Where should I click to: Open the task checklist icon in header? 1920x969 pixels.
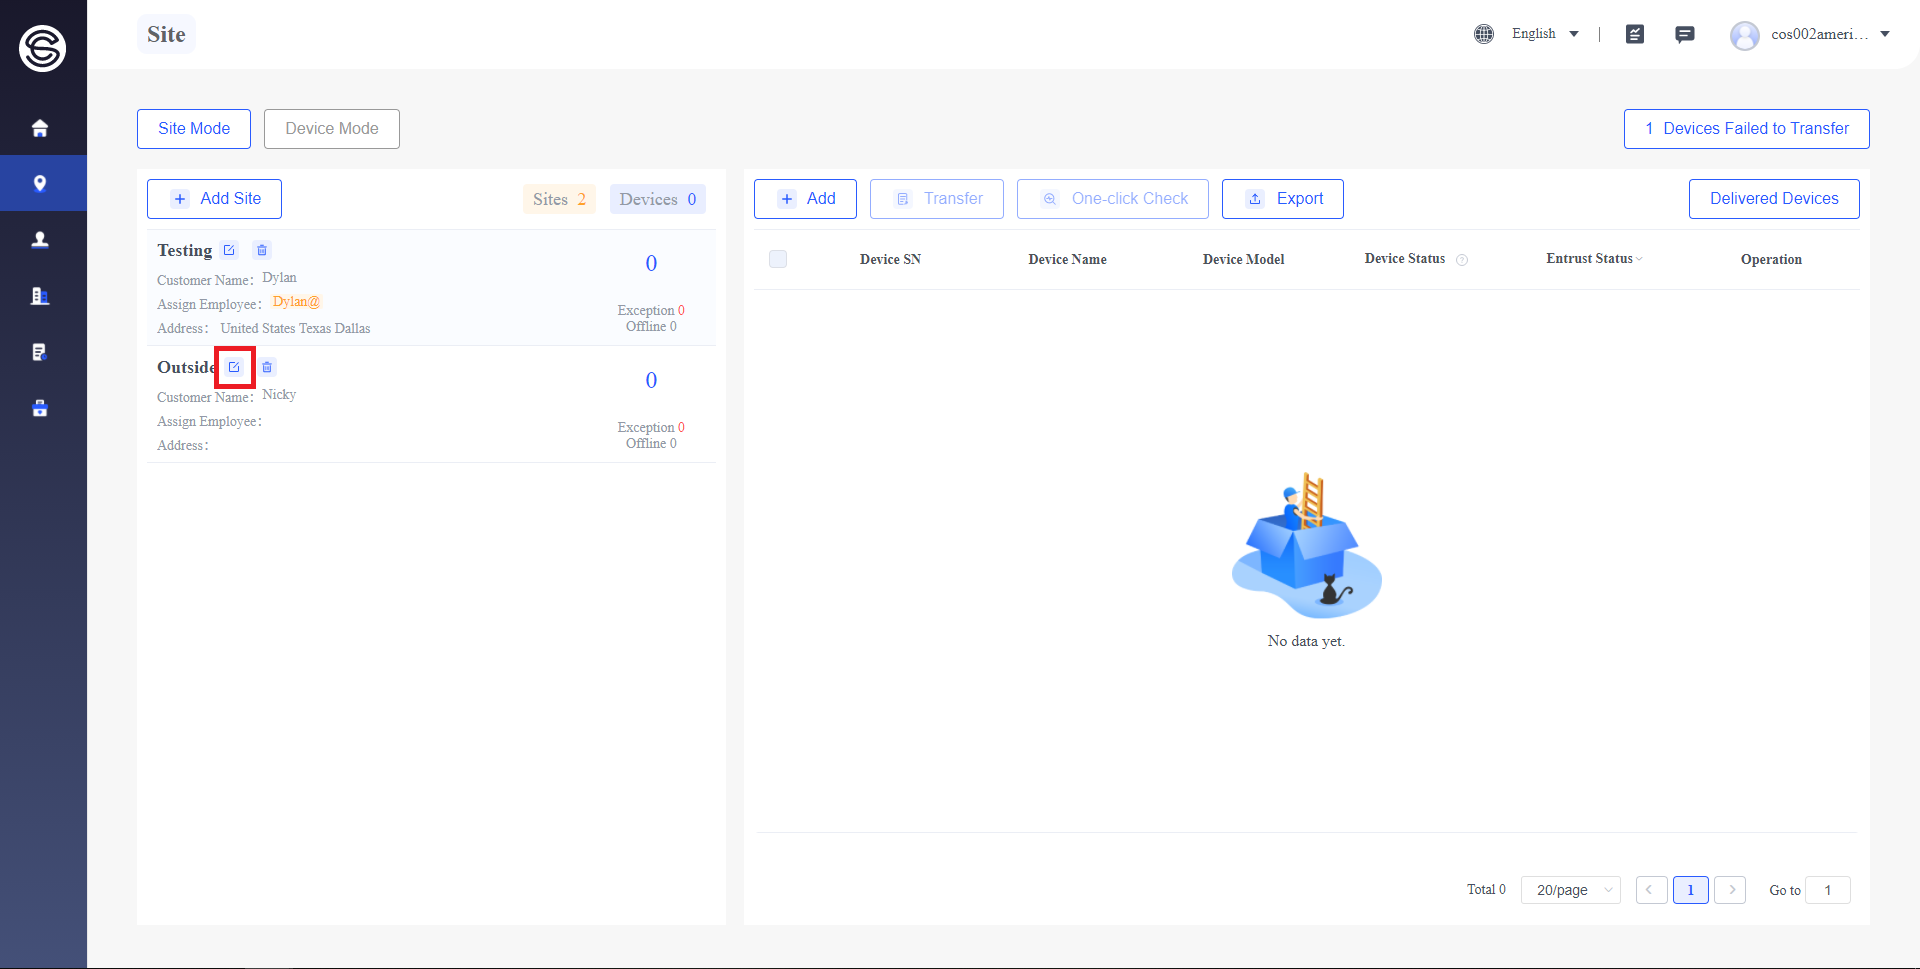click(x=1635, y=34)
